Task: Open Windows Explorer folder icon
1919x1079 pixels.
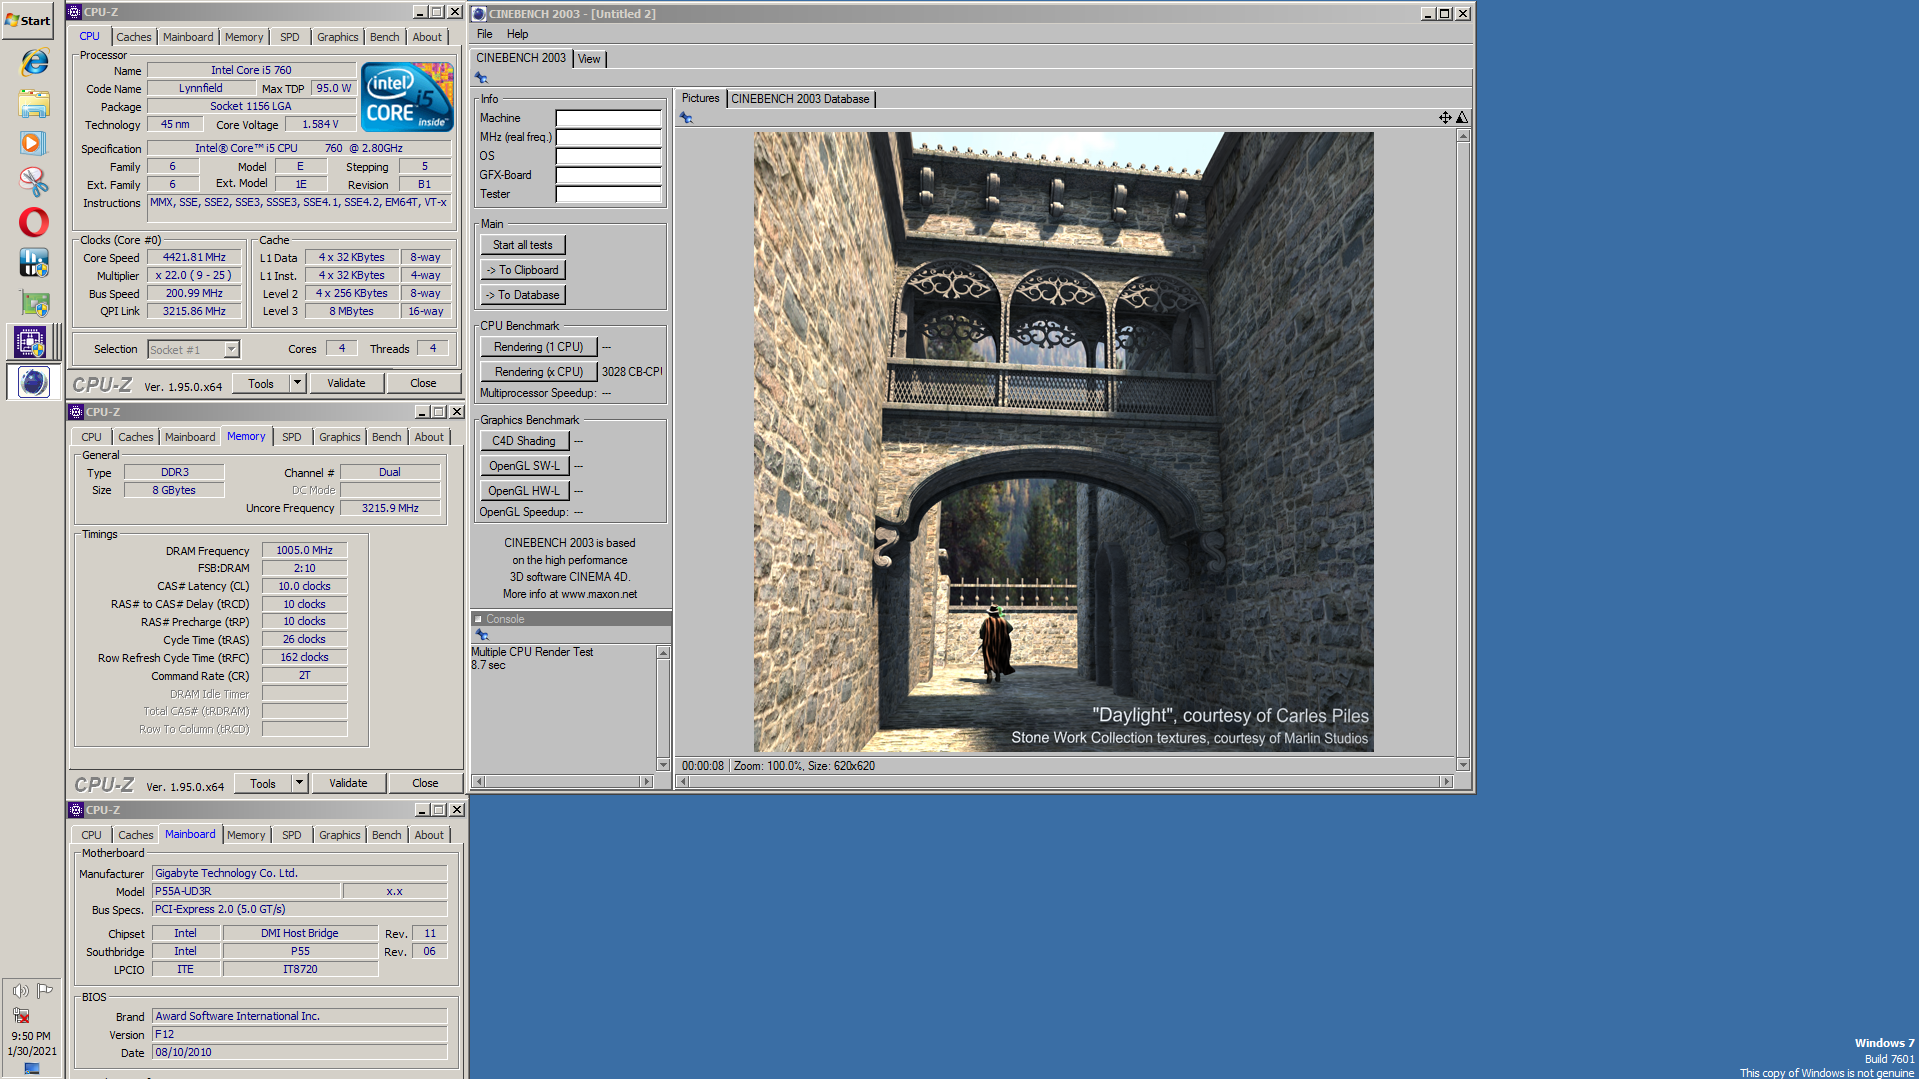Action: tap(33, 103)
